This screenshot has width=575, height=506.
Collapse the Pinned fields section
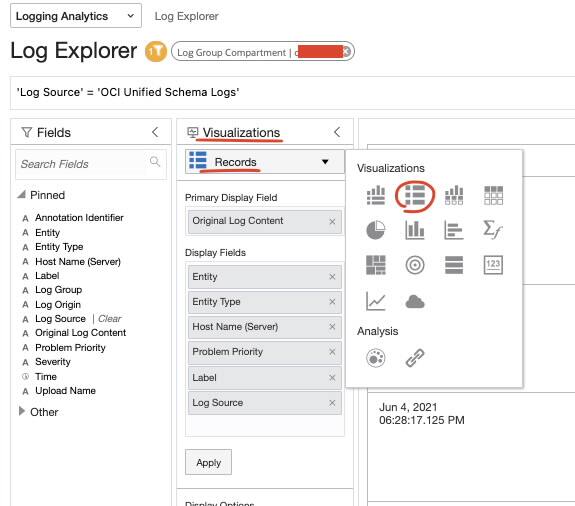[x=22, y=194]
